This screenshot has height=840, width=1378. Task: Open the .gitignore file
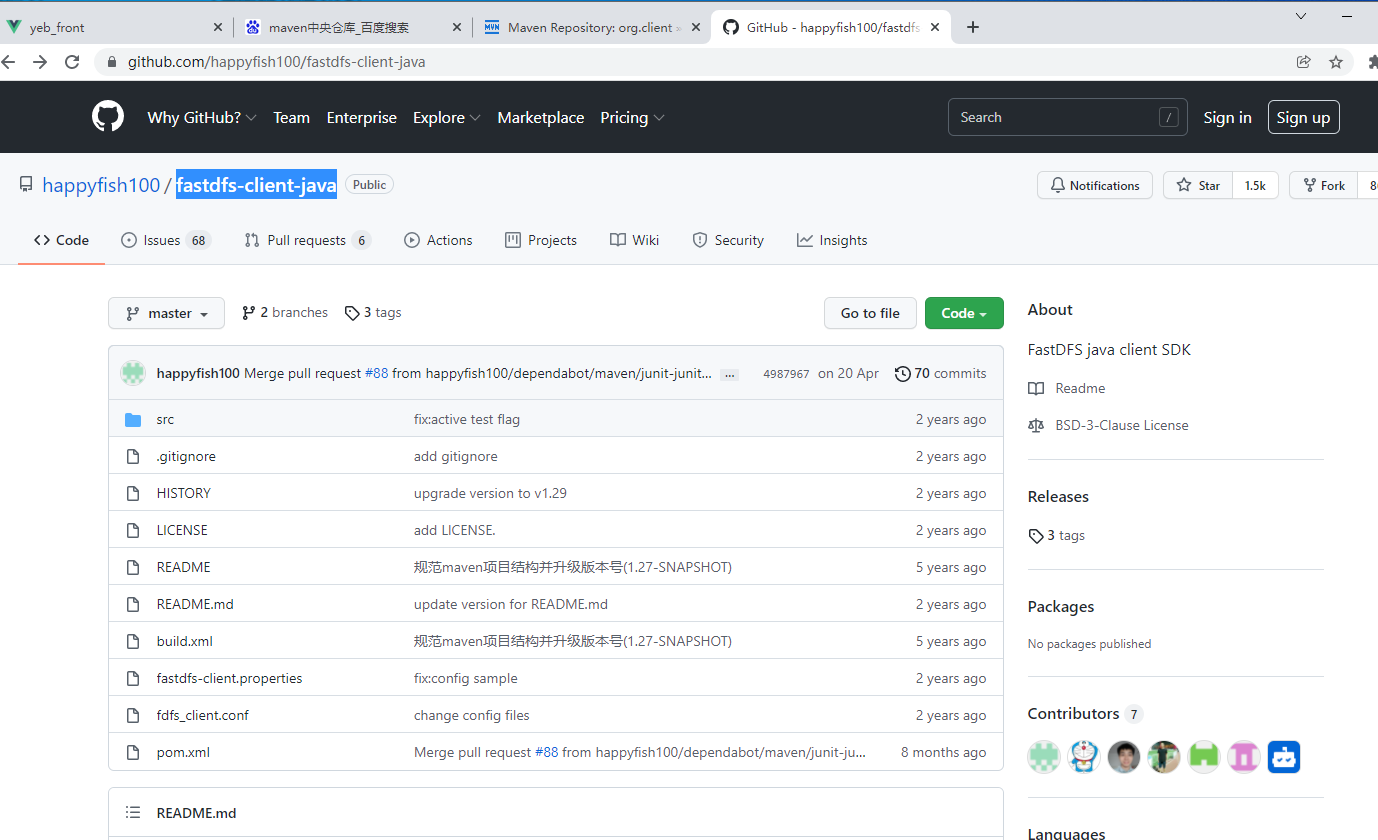tap(186, 457)
